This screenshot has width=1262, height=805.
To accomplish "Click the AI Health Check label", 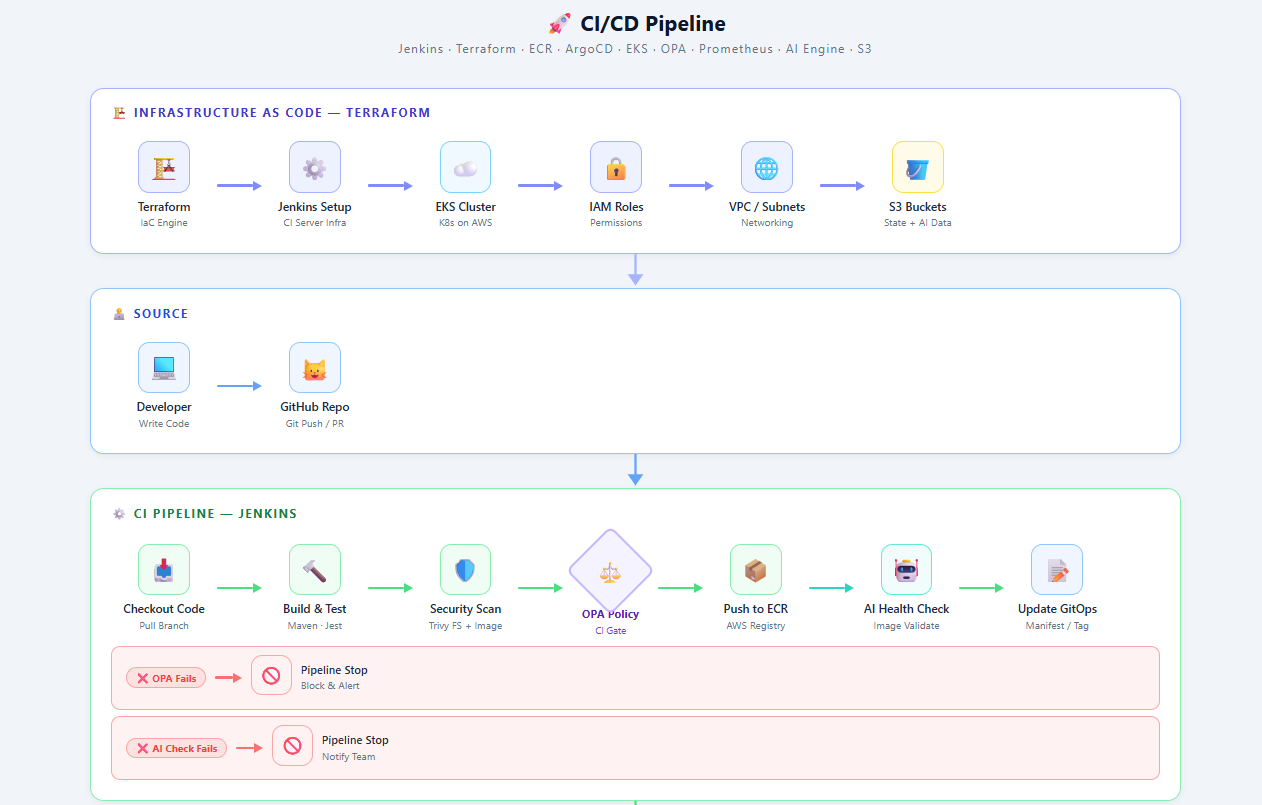I will click(907, 609).
